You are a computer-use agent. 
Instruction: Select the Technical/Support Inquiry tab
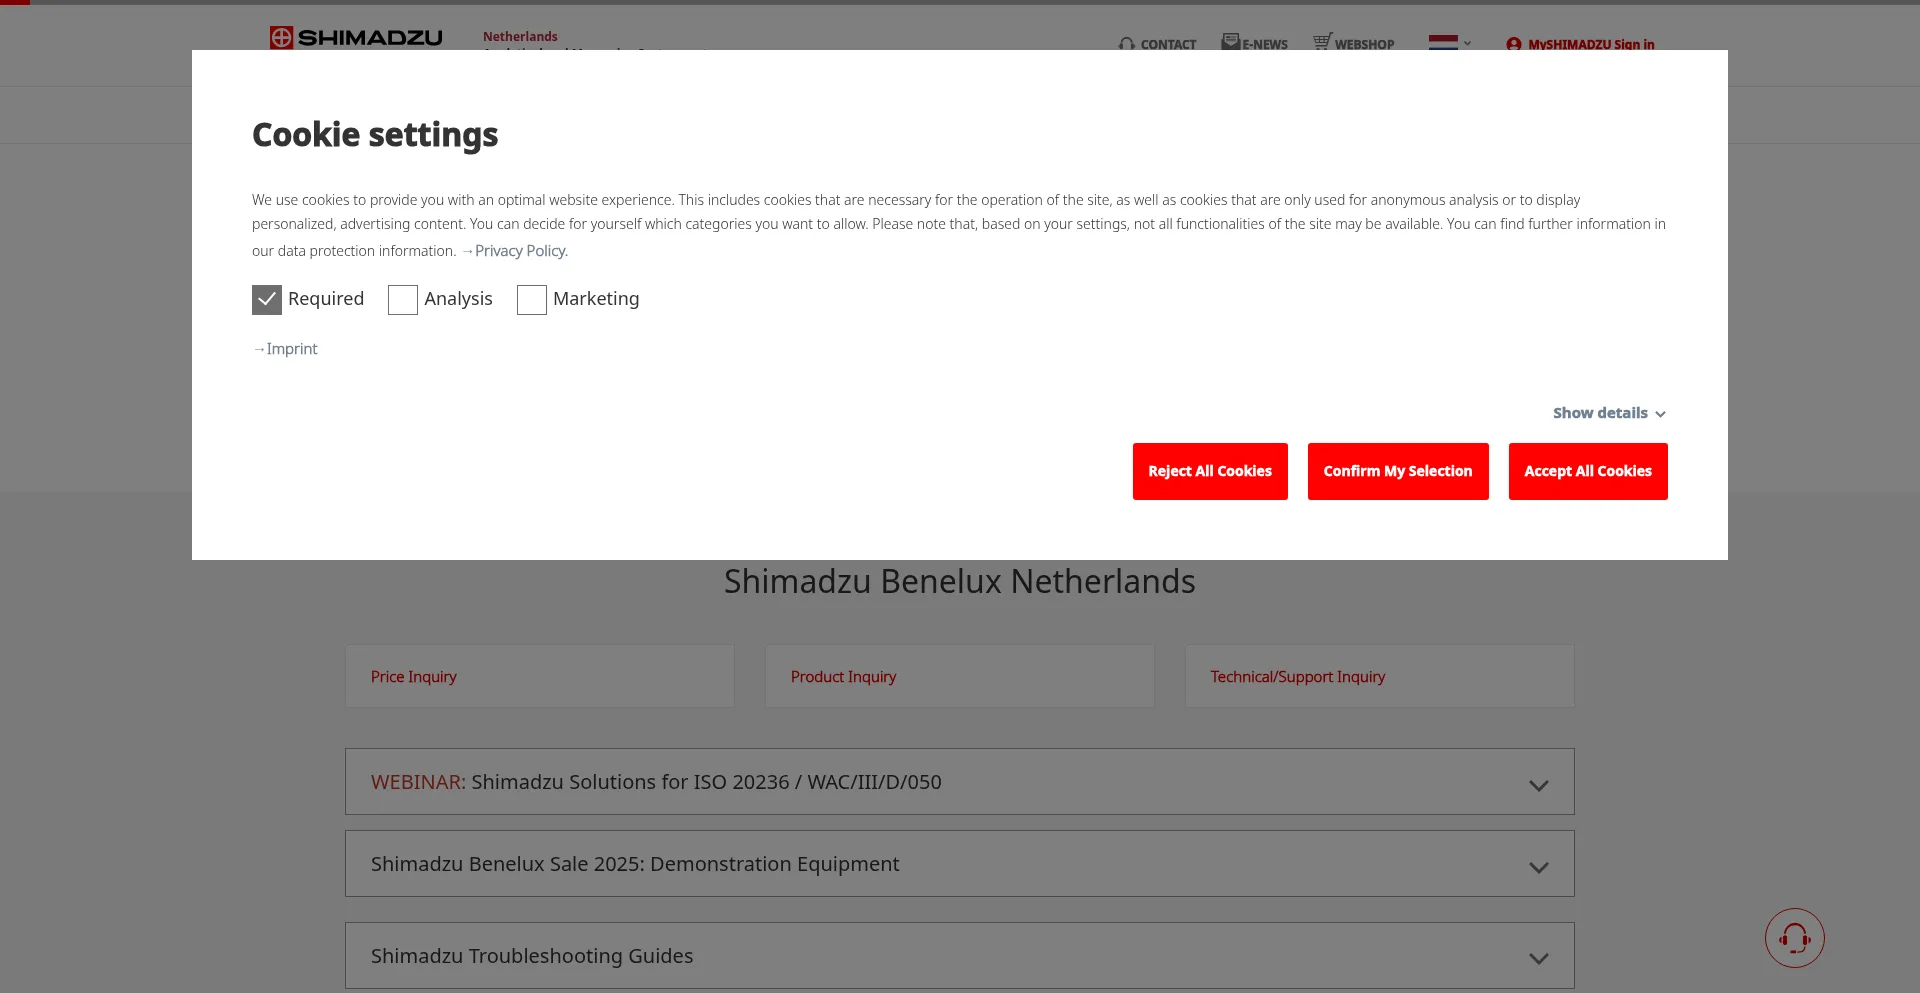[x=1378, y=676]
